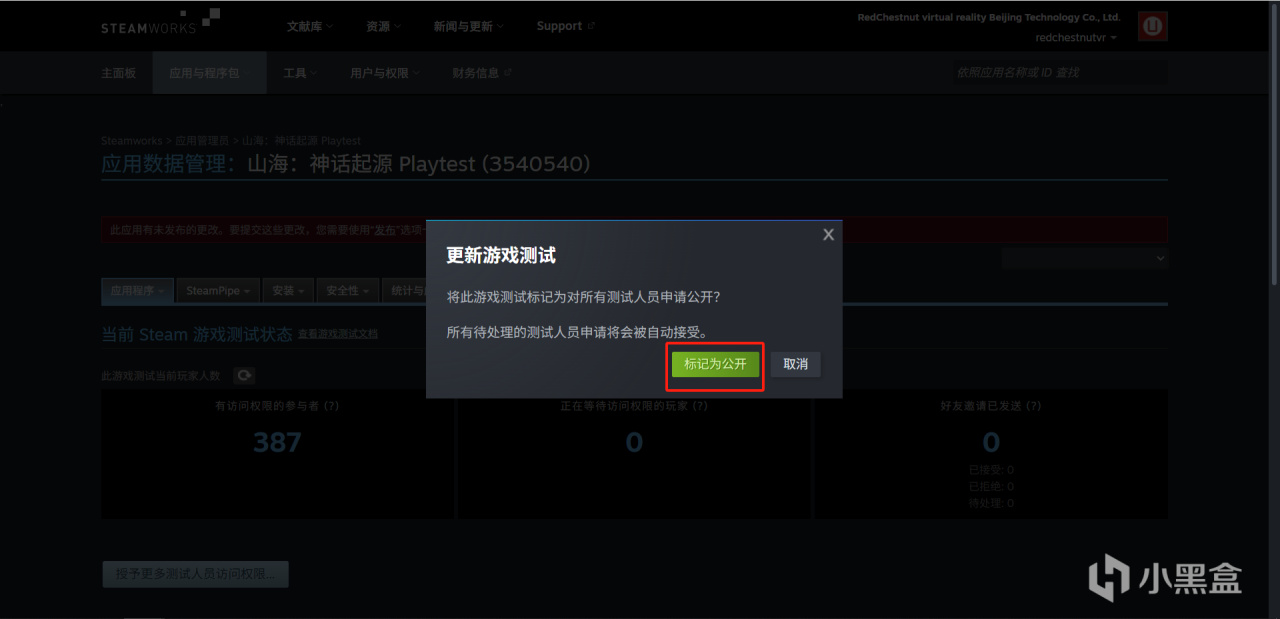Click the red account avatar icon
The width and height of the screenshot is (1280, 619).
pyautogui.click(x=1153, y=27)
